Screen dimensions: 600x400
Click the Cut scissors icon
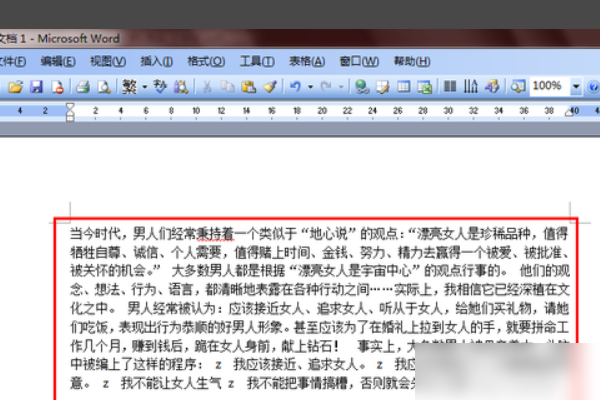click(207, 87)
